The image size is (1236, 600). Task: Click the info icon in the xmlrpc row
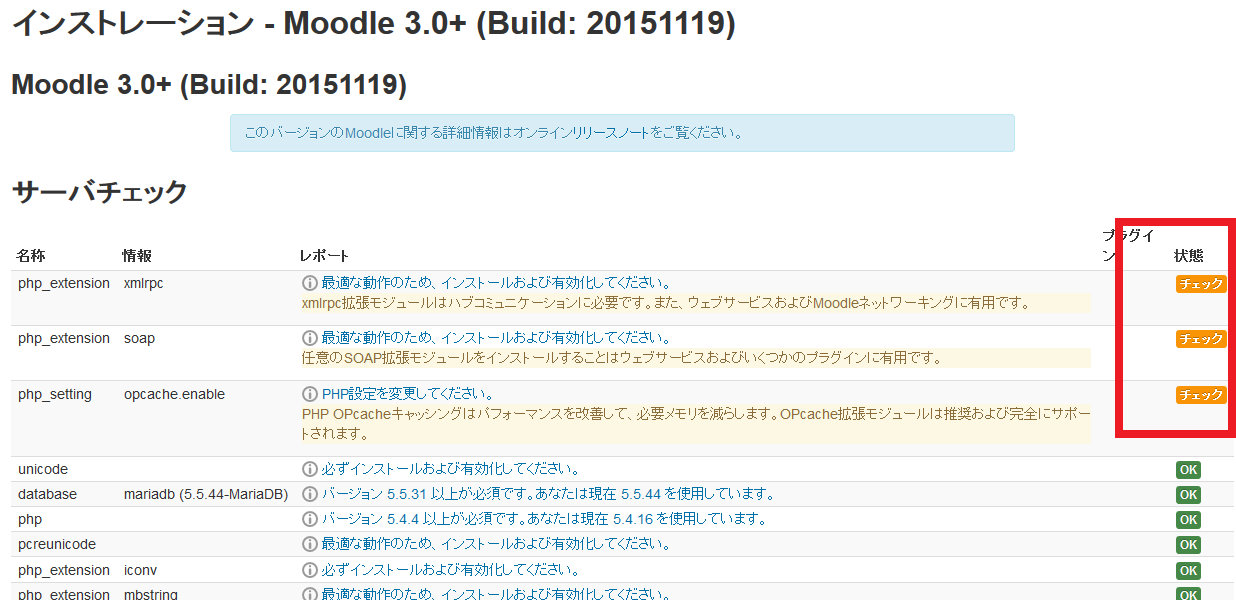pyautogui.click(x=309, y=283)
